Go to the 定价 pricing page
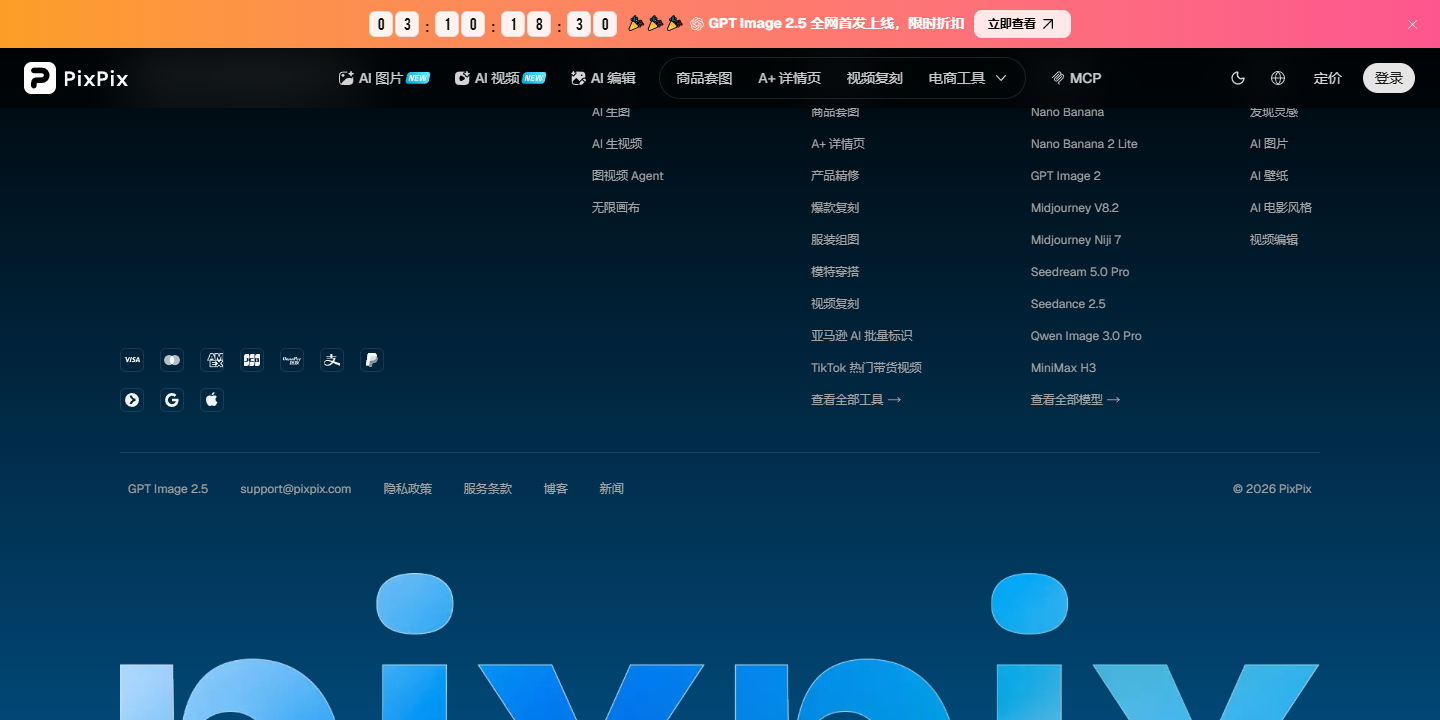1440x720 pixels. click(1327, 78)
